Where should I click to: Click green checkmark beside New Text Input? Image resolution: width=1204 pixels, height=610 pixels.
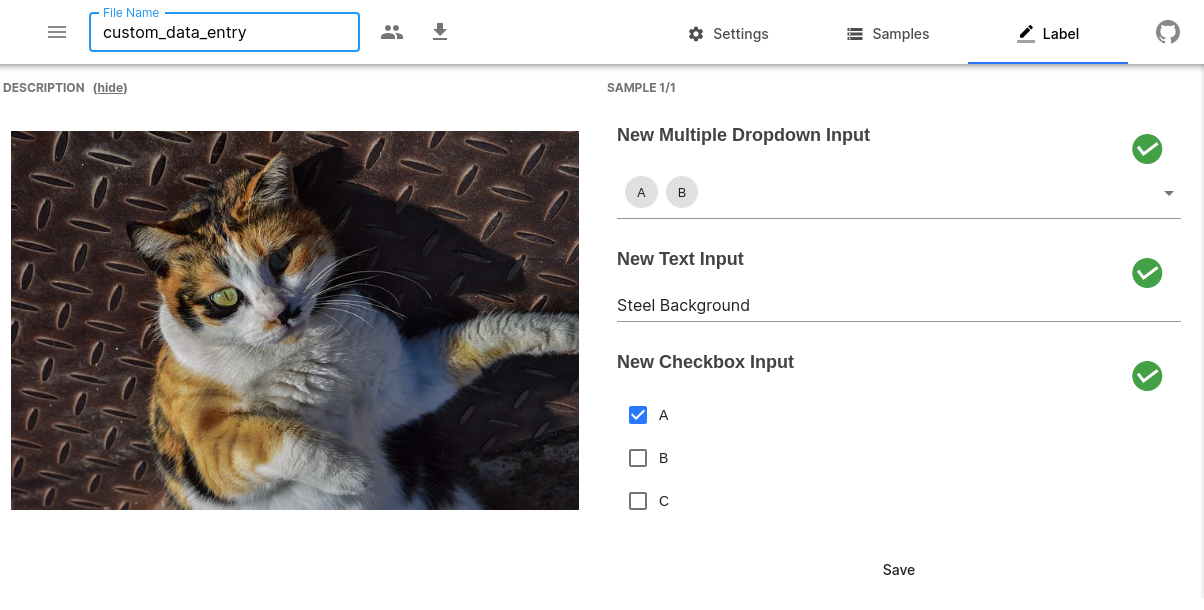pyautogui.click(x=1146, y=273)
